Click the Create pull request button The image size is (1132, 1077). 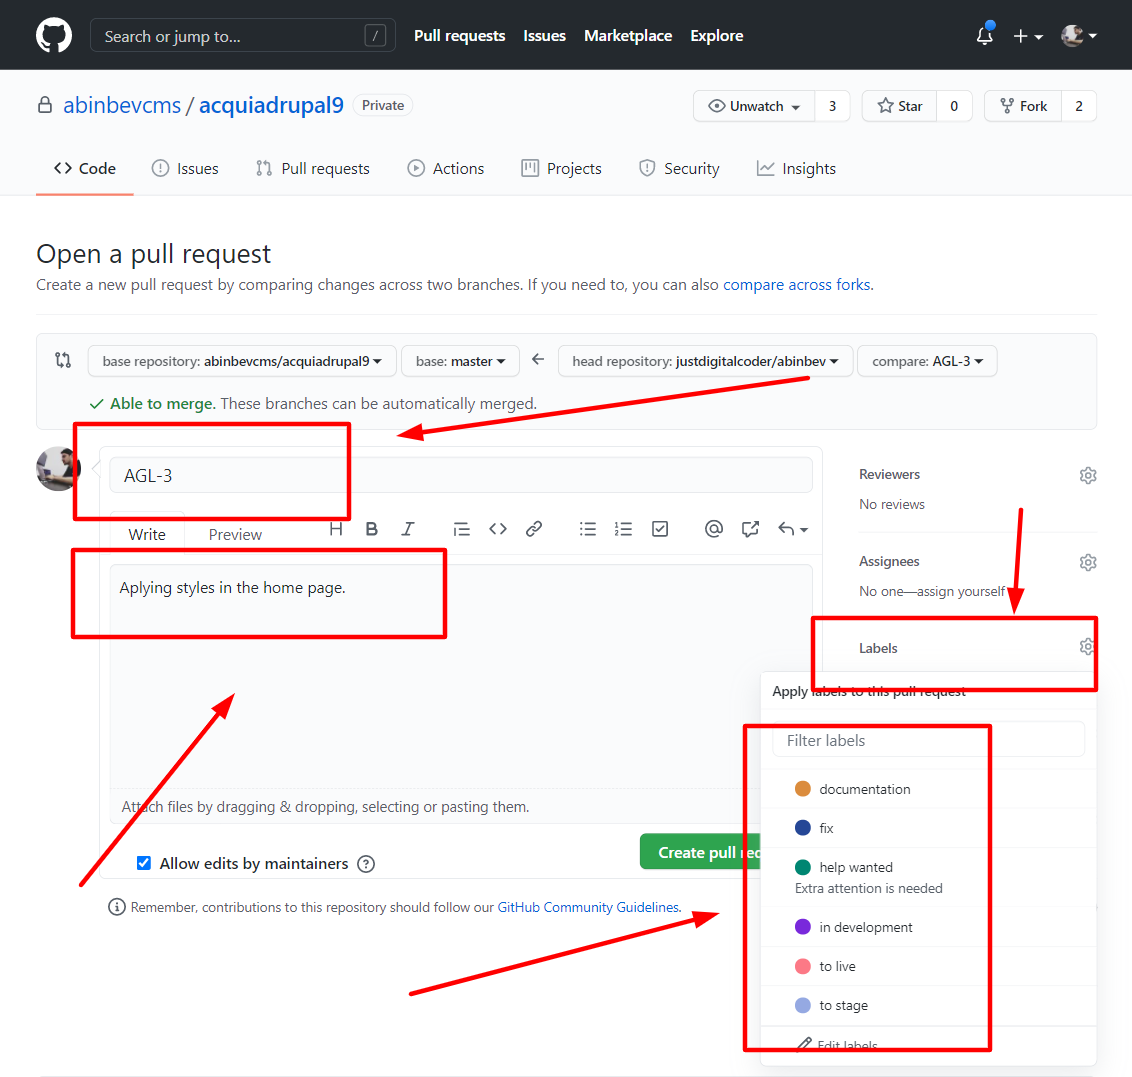[700, 852]
